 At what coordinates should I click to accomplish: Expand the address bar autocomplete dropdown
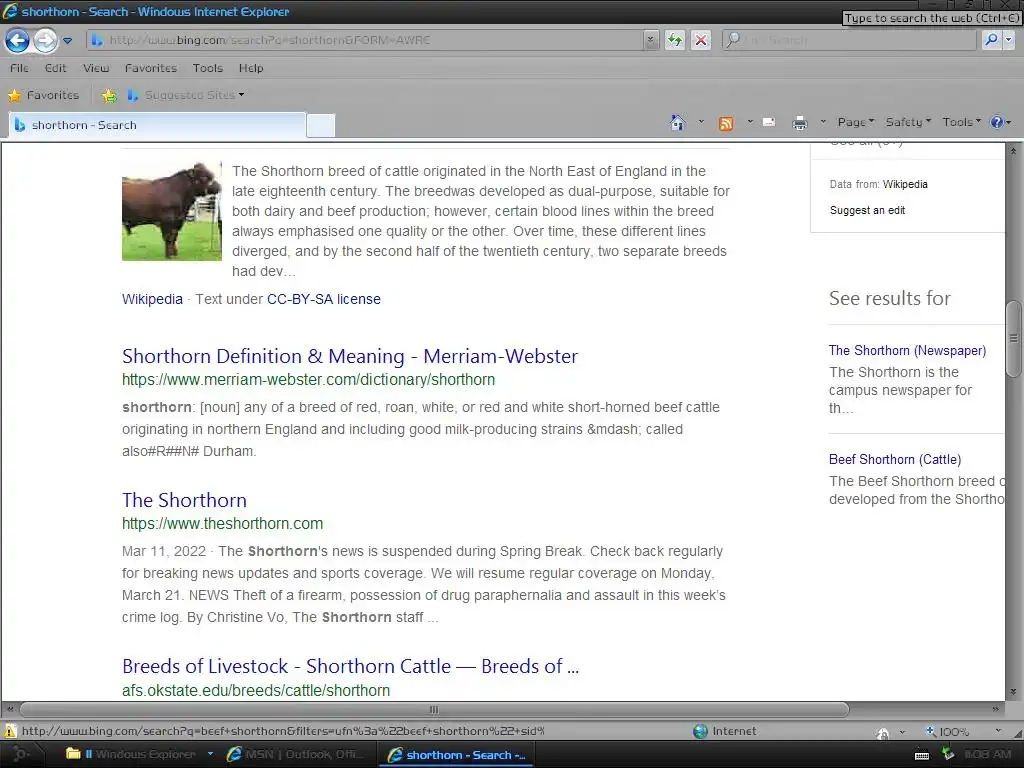[x=650, y=40]
